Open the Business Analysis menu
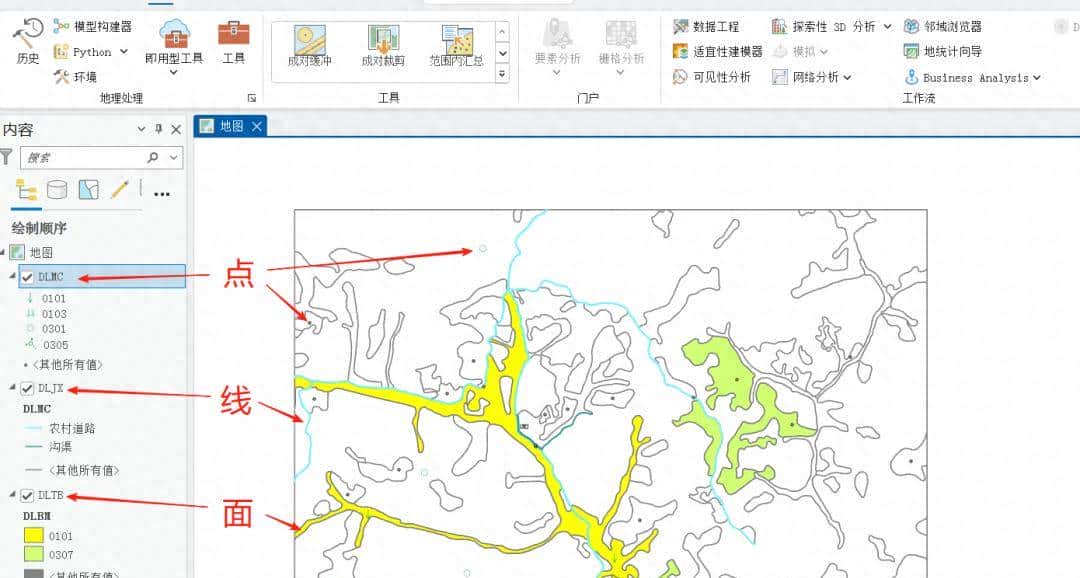The width and height of the screenshot is (1080, 578). pos(975,76)
